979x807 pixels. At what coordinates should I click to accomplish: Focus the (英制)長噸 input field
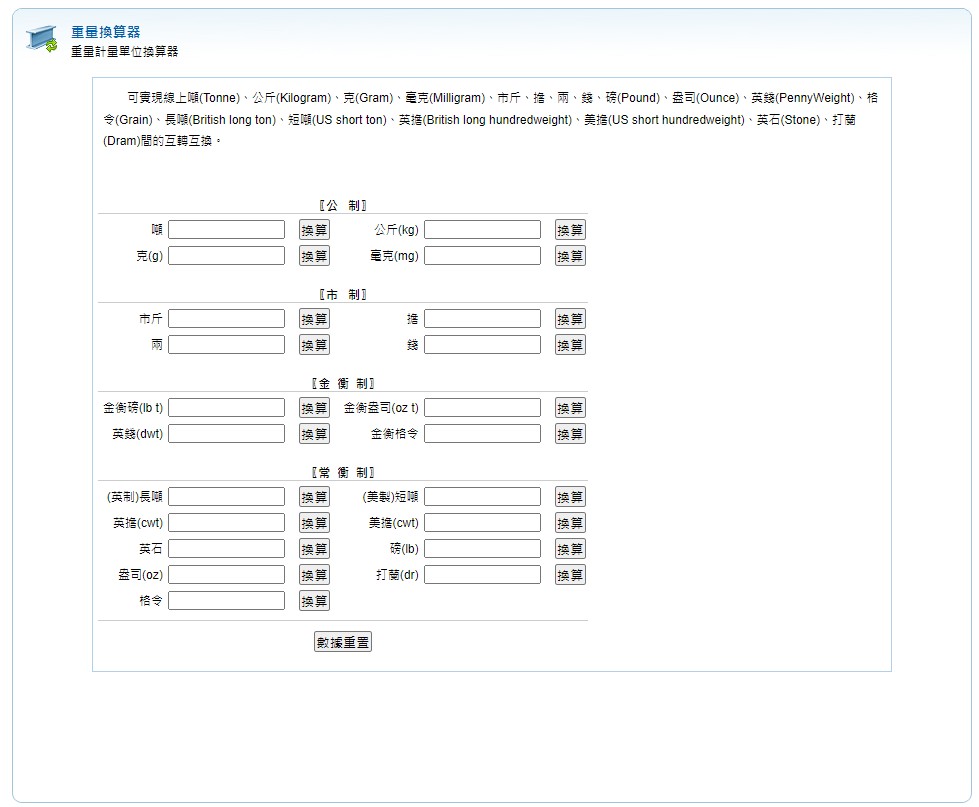pos(227,497)
